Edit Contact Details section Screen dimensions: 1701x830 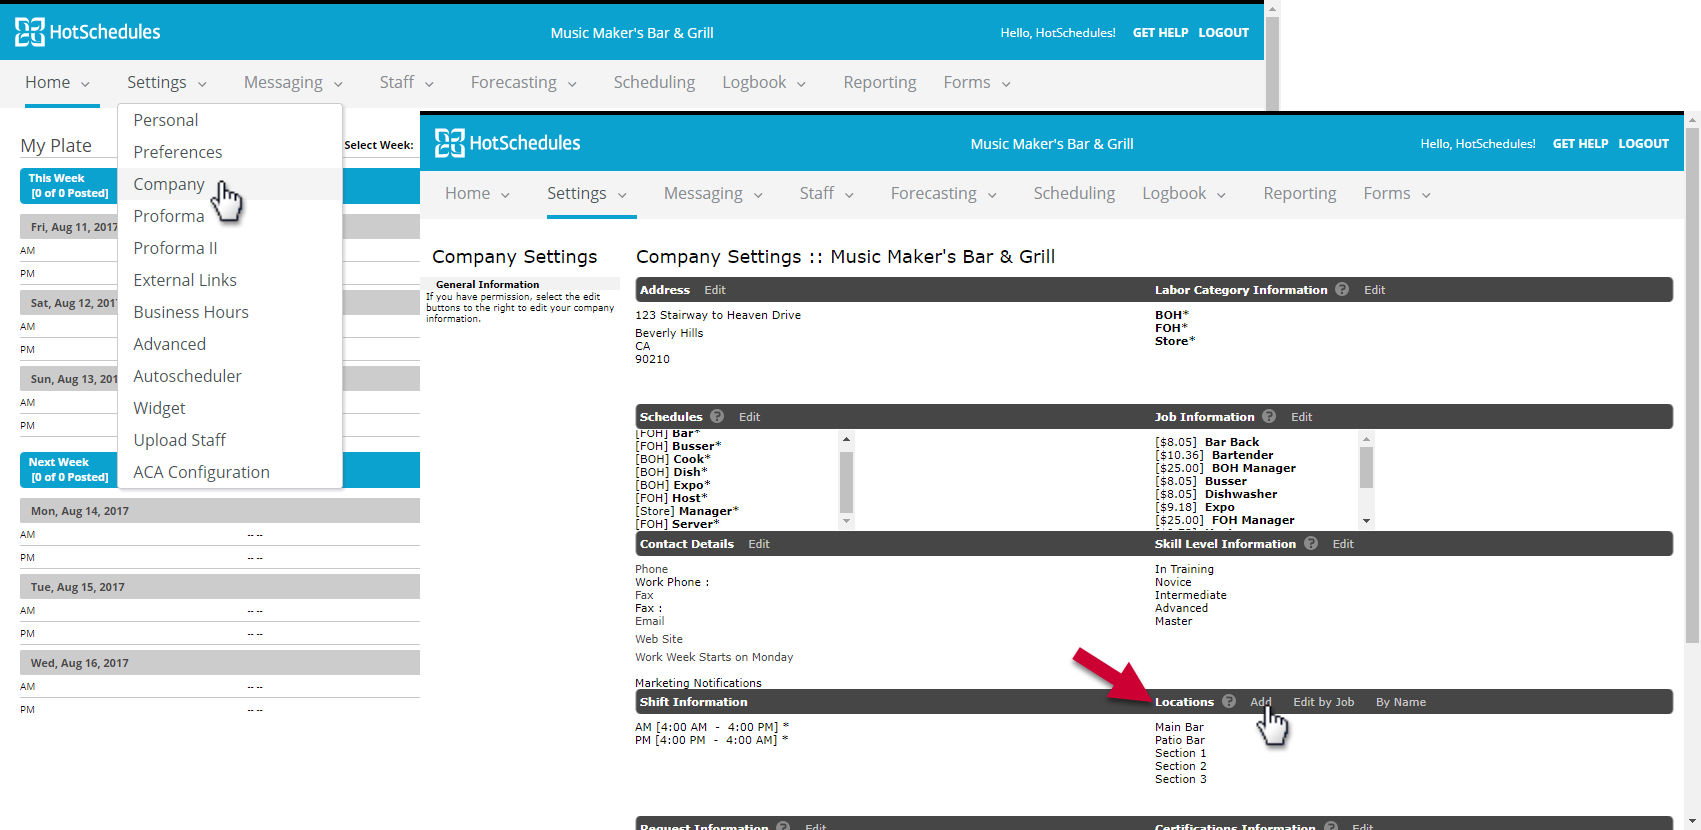click(x=759, y=544)
